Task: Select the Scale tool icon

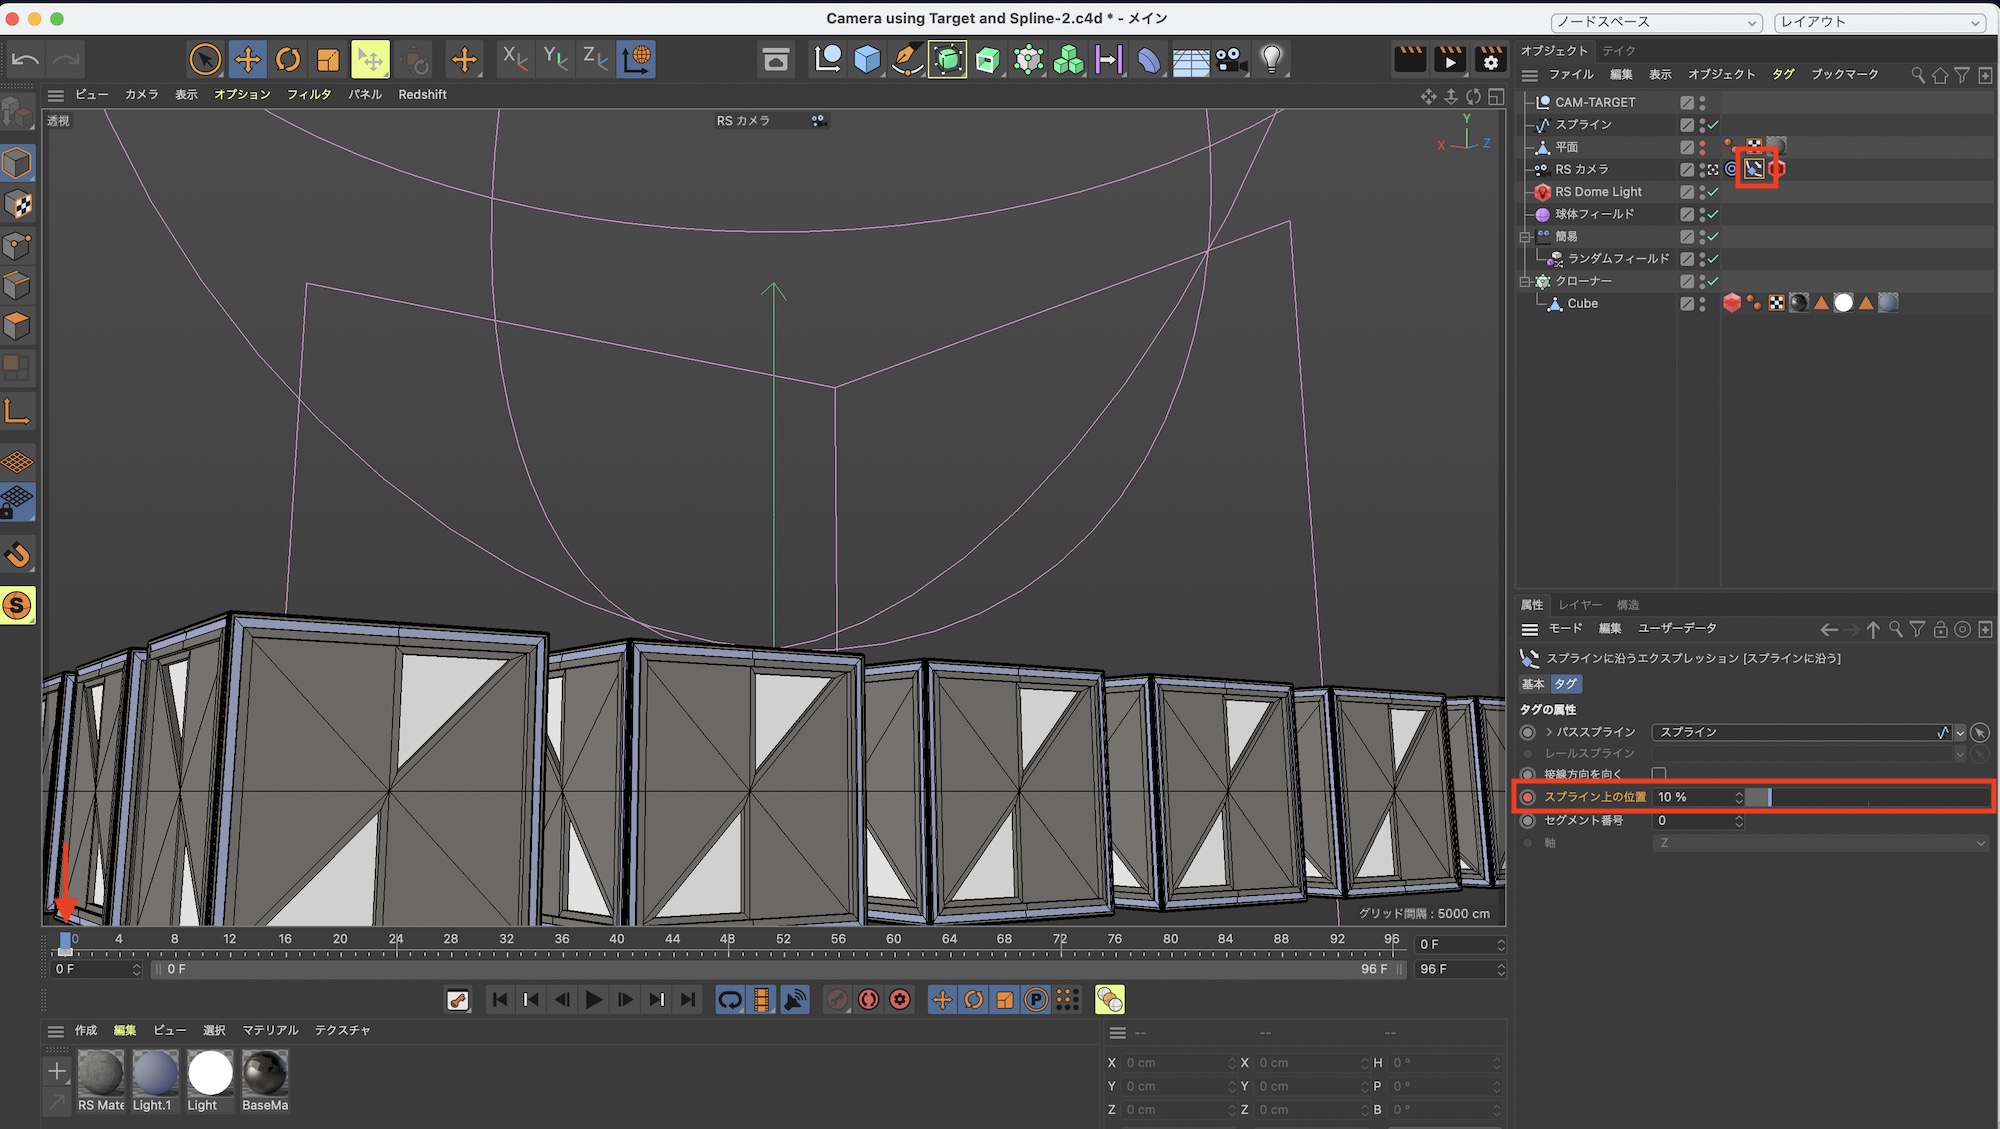Action: click(x=328, y=59)
